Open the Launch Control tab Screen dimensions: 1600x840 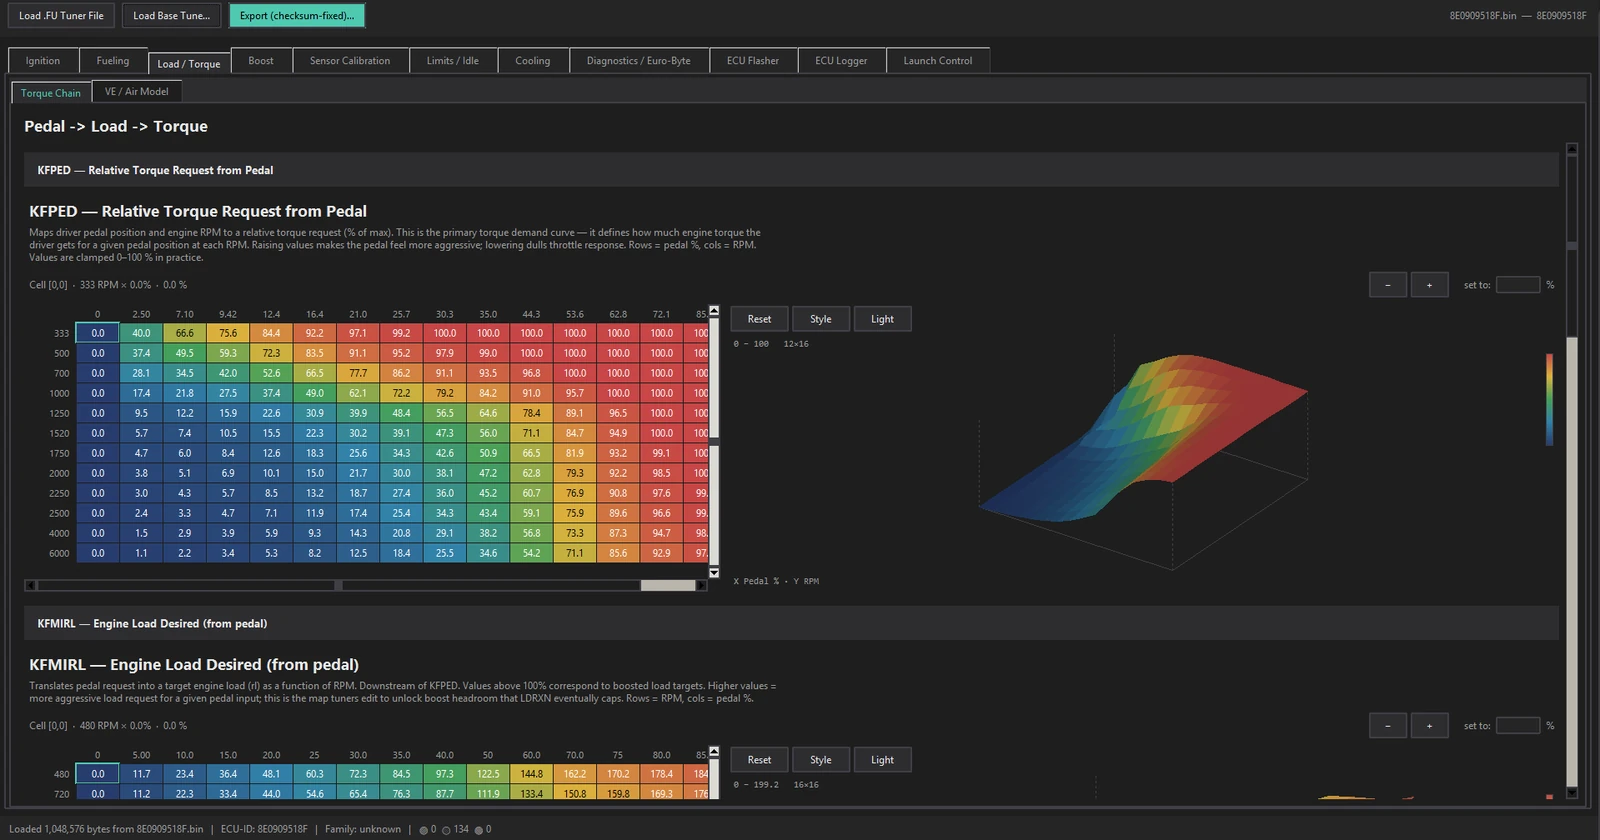(938, 61)
